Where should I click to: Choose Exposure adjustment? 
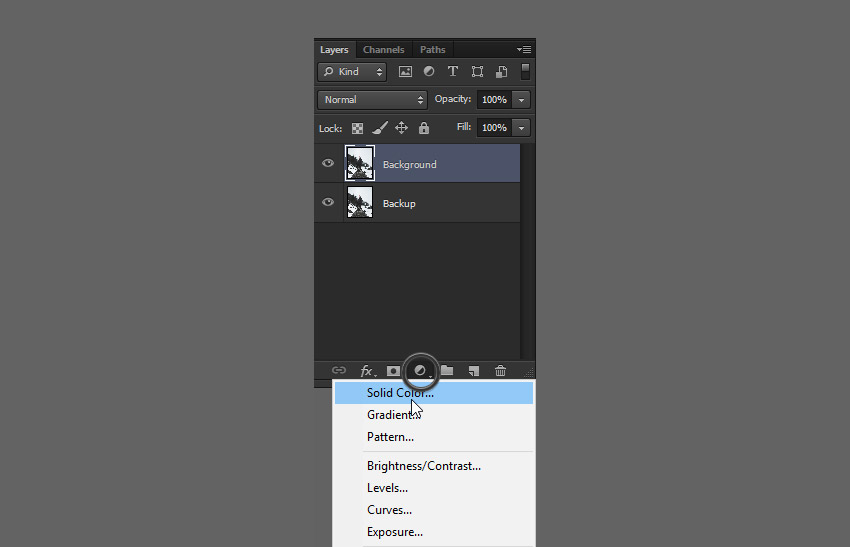pyautogui.click(x=434, y=532)
